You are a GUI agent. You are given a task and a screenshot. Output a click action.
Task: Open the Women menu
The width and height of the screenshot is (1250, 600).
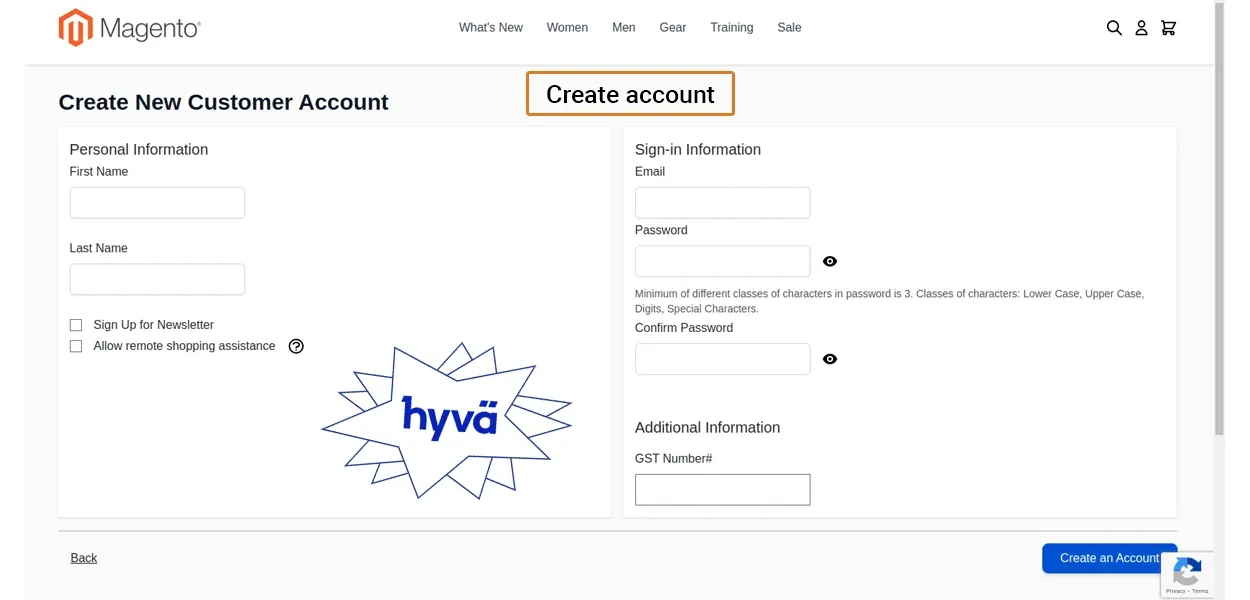click(567, 28)
